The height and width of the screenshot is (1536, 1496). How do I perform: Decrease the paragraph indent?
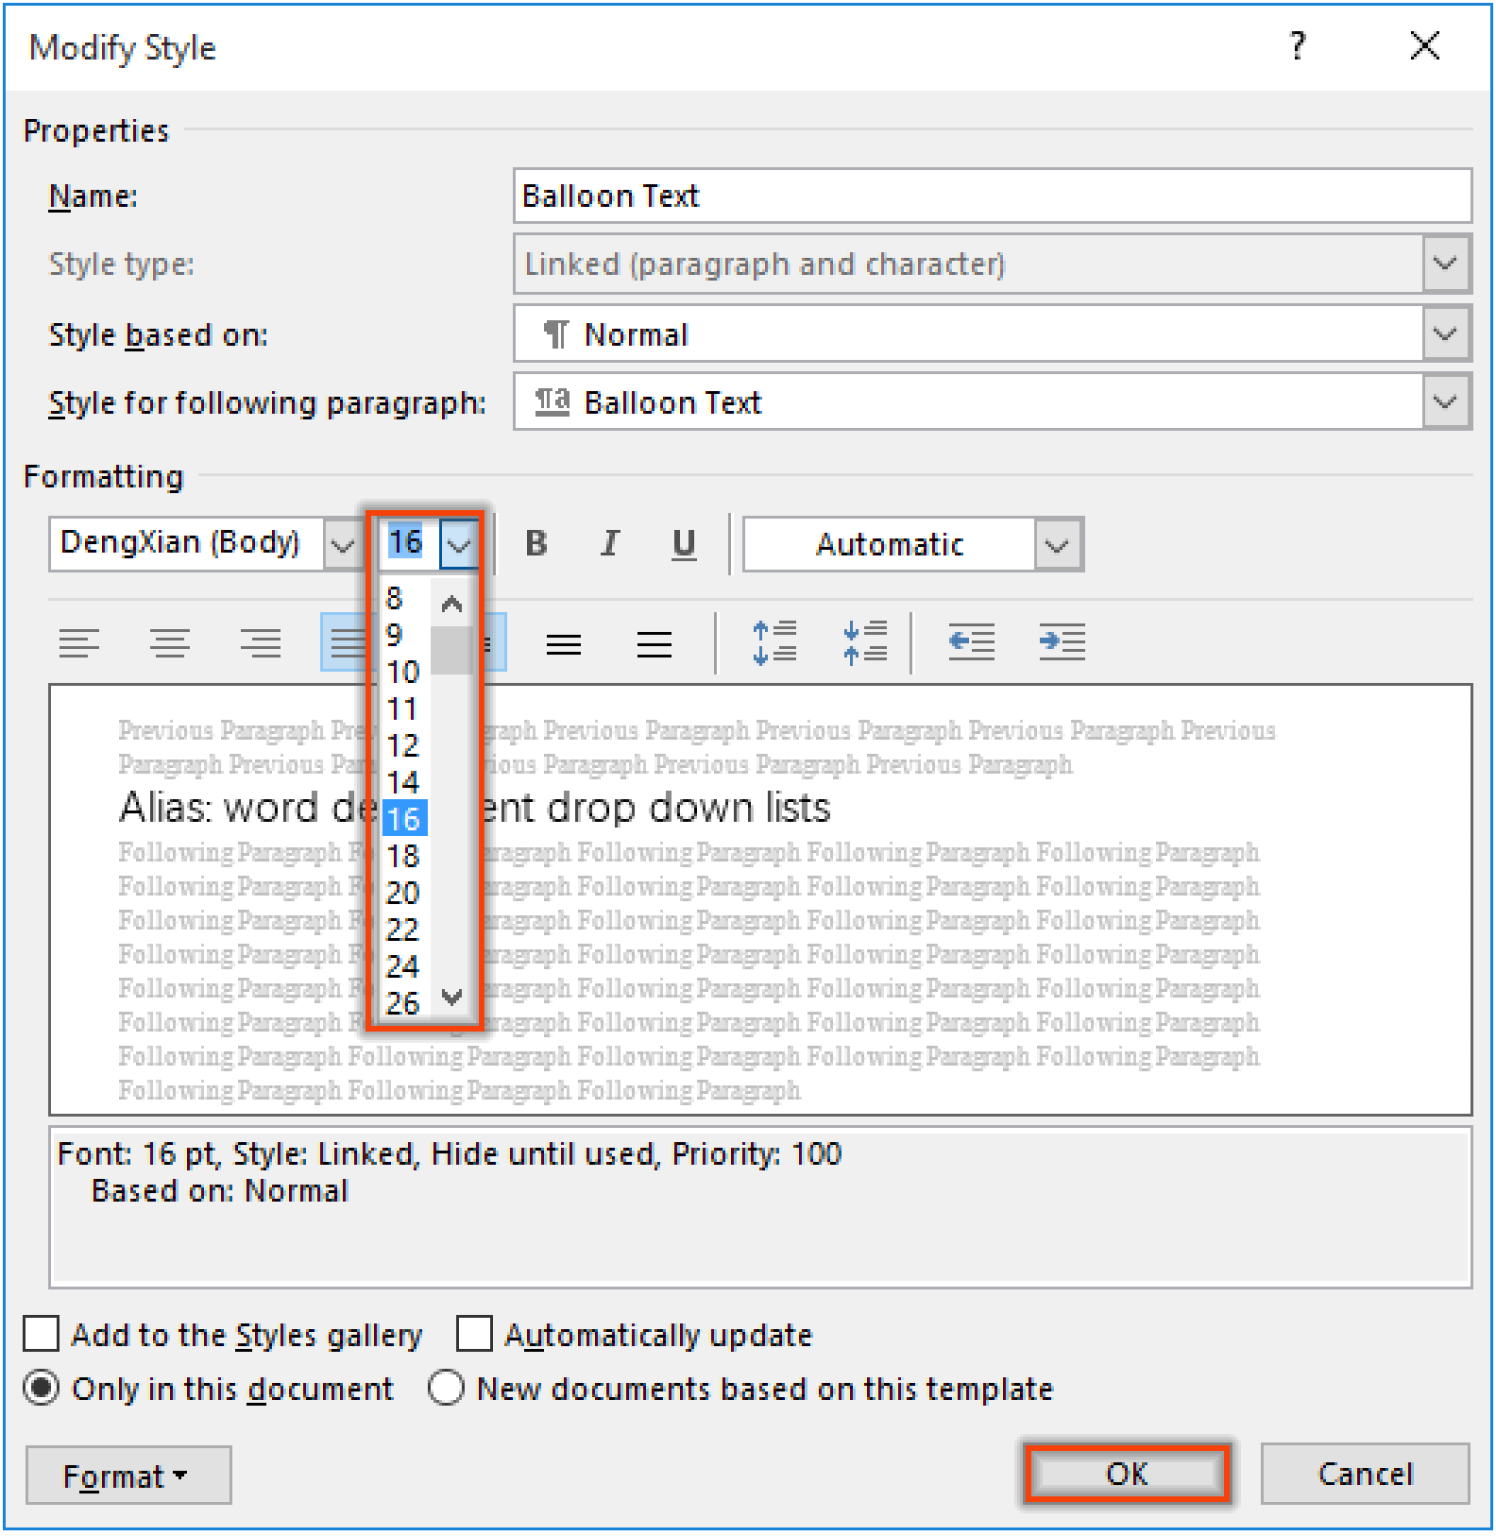tap(969, 642)
